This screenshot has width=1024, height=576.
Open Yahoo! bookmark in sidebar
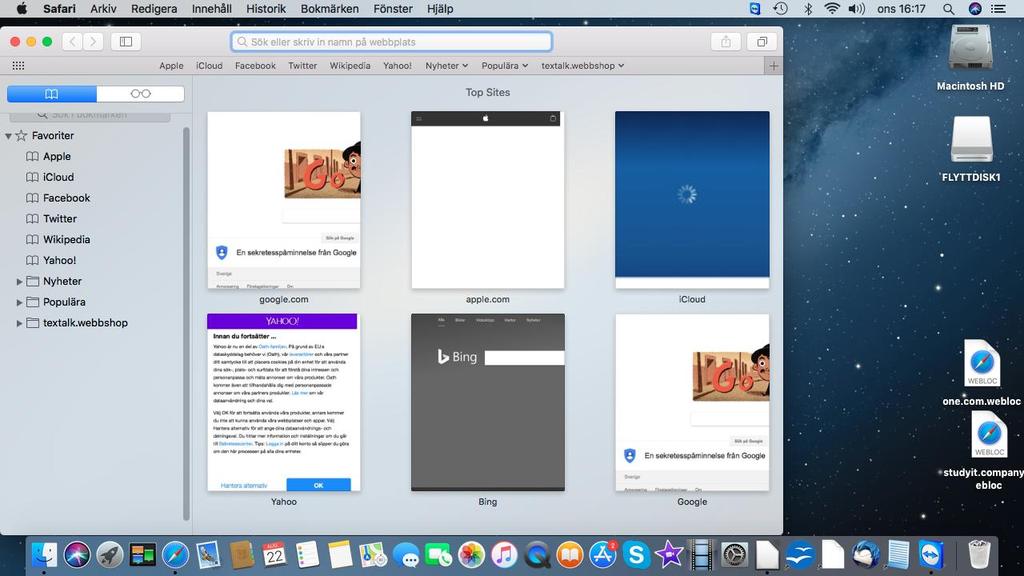[59, 261]
